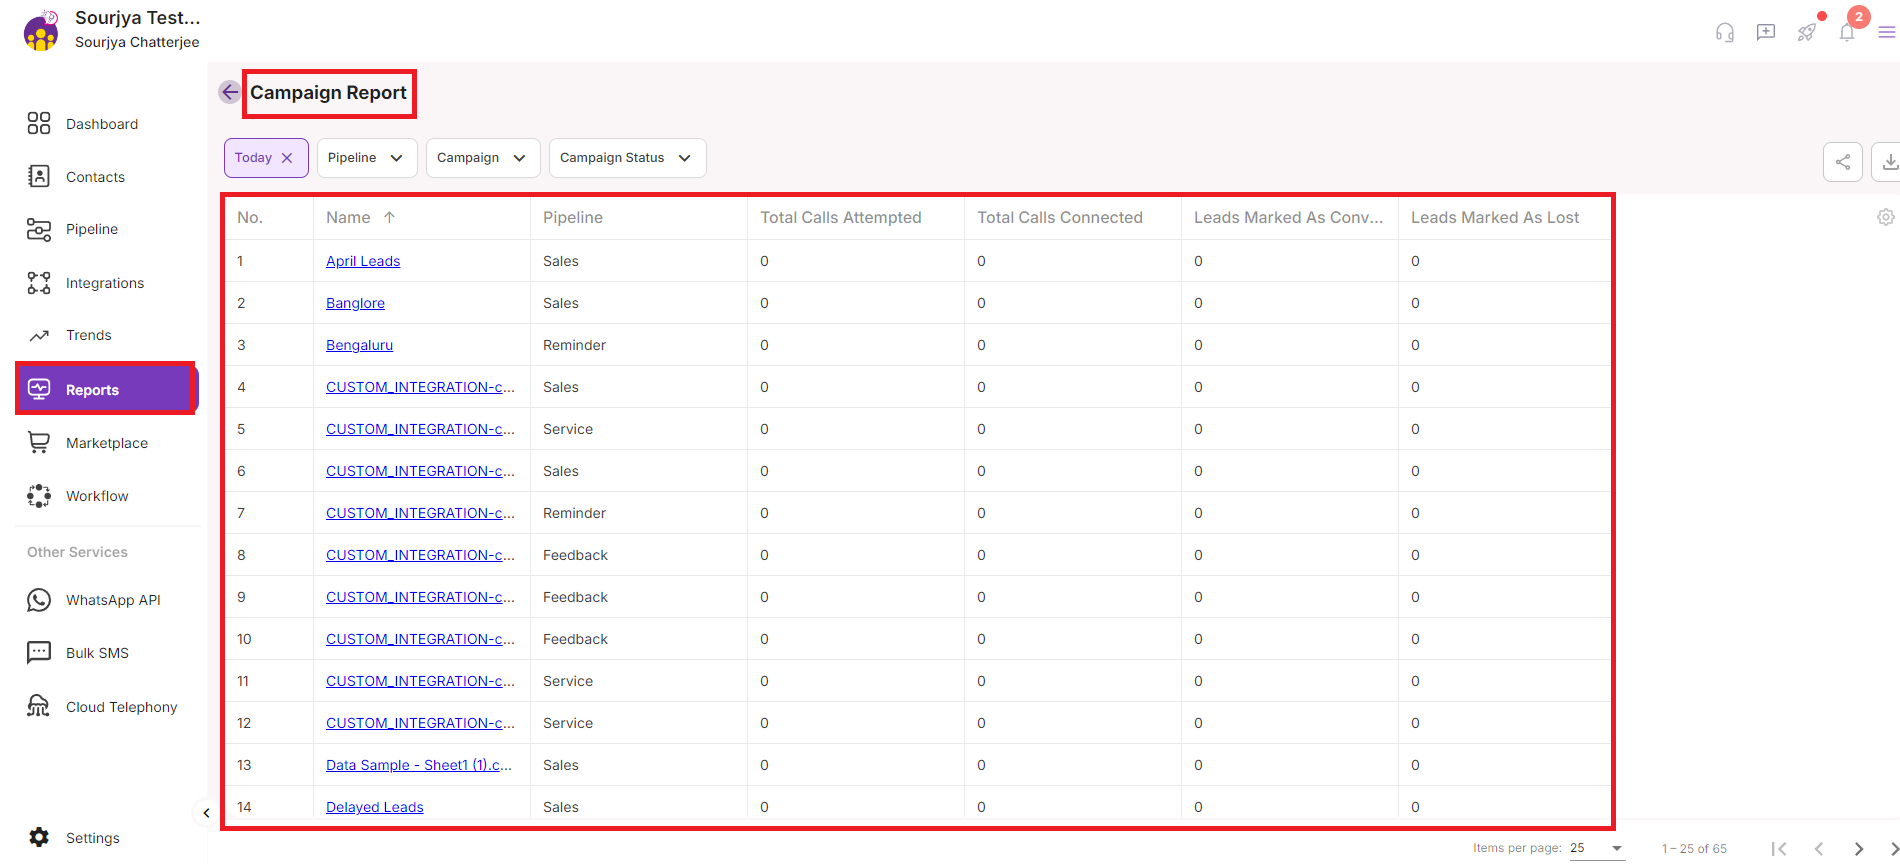Open Dashboard from the sidebar
The image size is (1900, 864).
101,124
